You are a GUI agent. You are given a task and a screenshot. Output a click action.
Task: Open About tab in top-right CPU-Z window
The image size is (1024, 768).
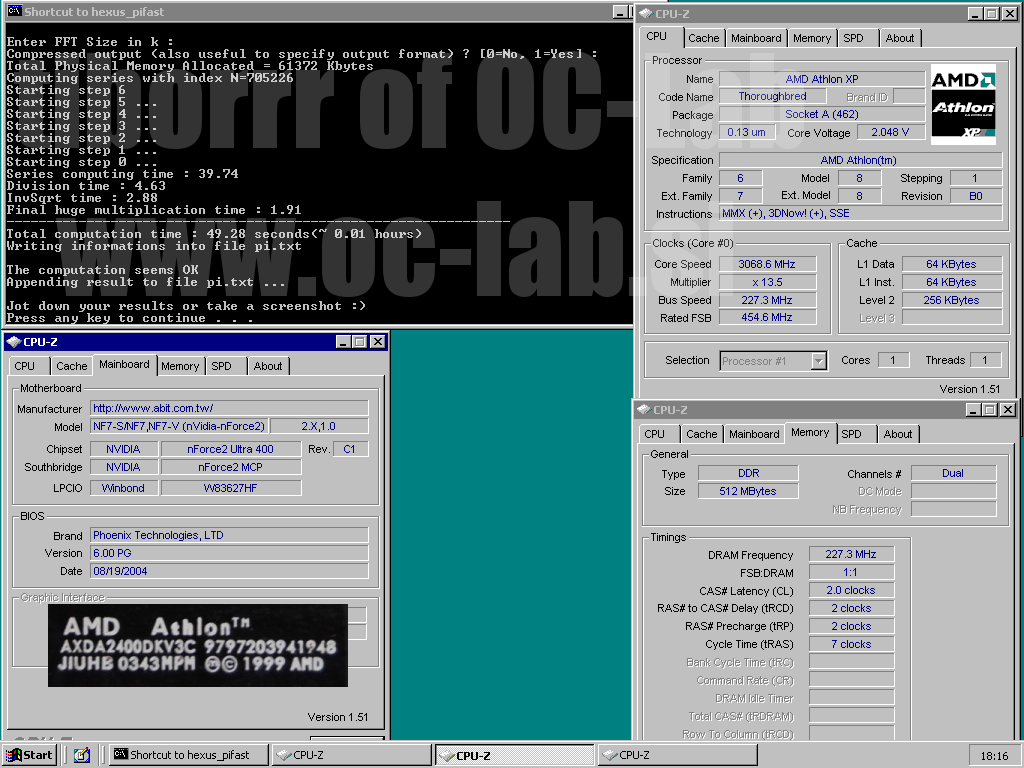point(899,38)
